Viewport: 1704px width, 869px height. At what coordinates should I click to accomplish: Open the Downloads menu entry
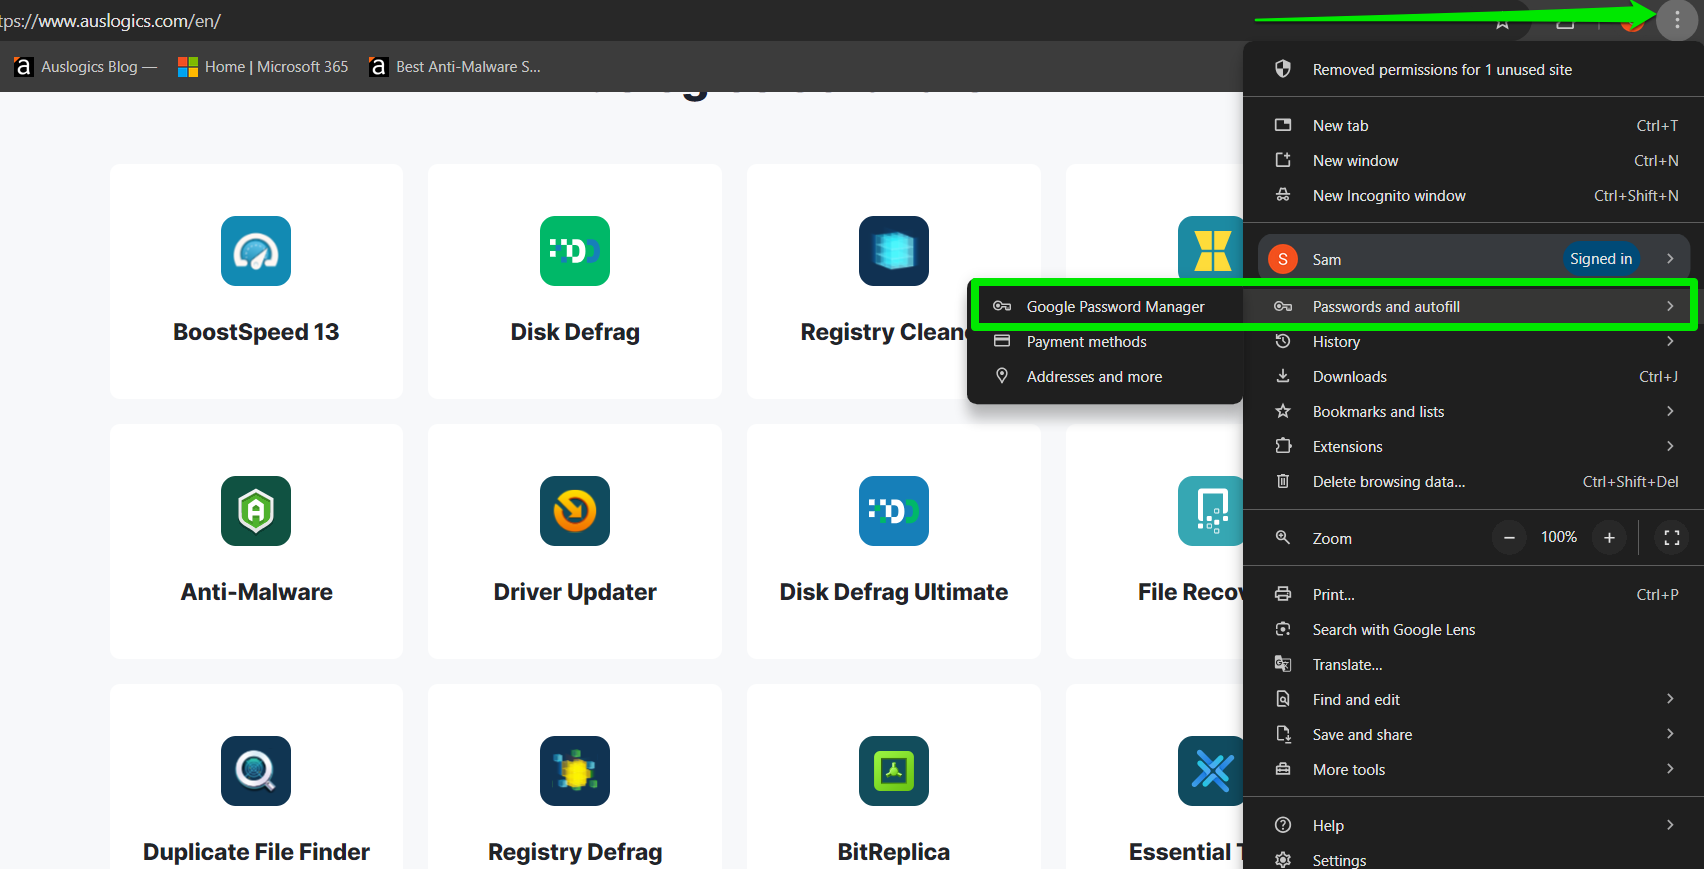[x=1474, y=376]
